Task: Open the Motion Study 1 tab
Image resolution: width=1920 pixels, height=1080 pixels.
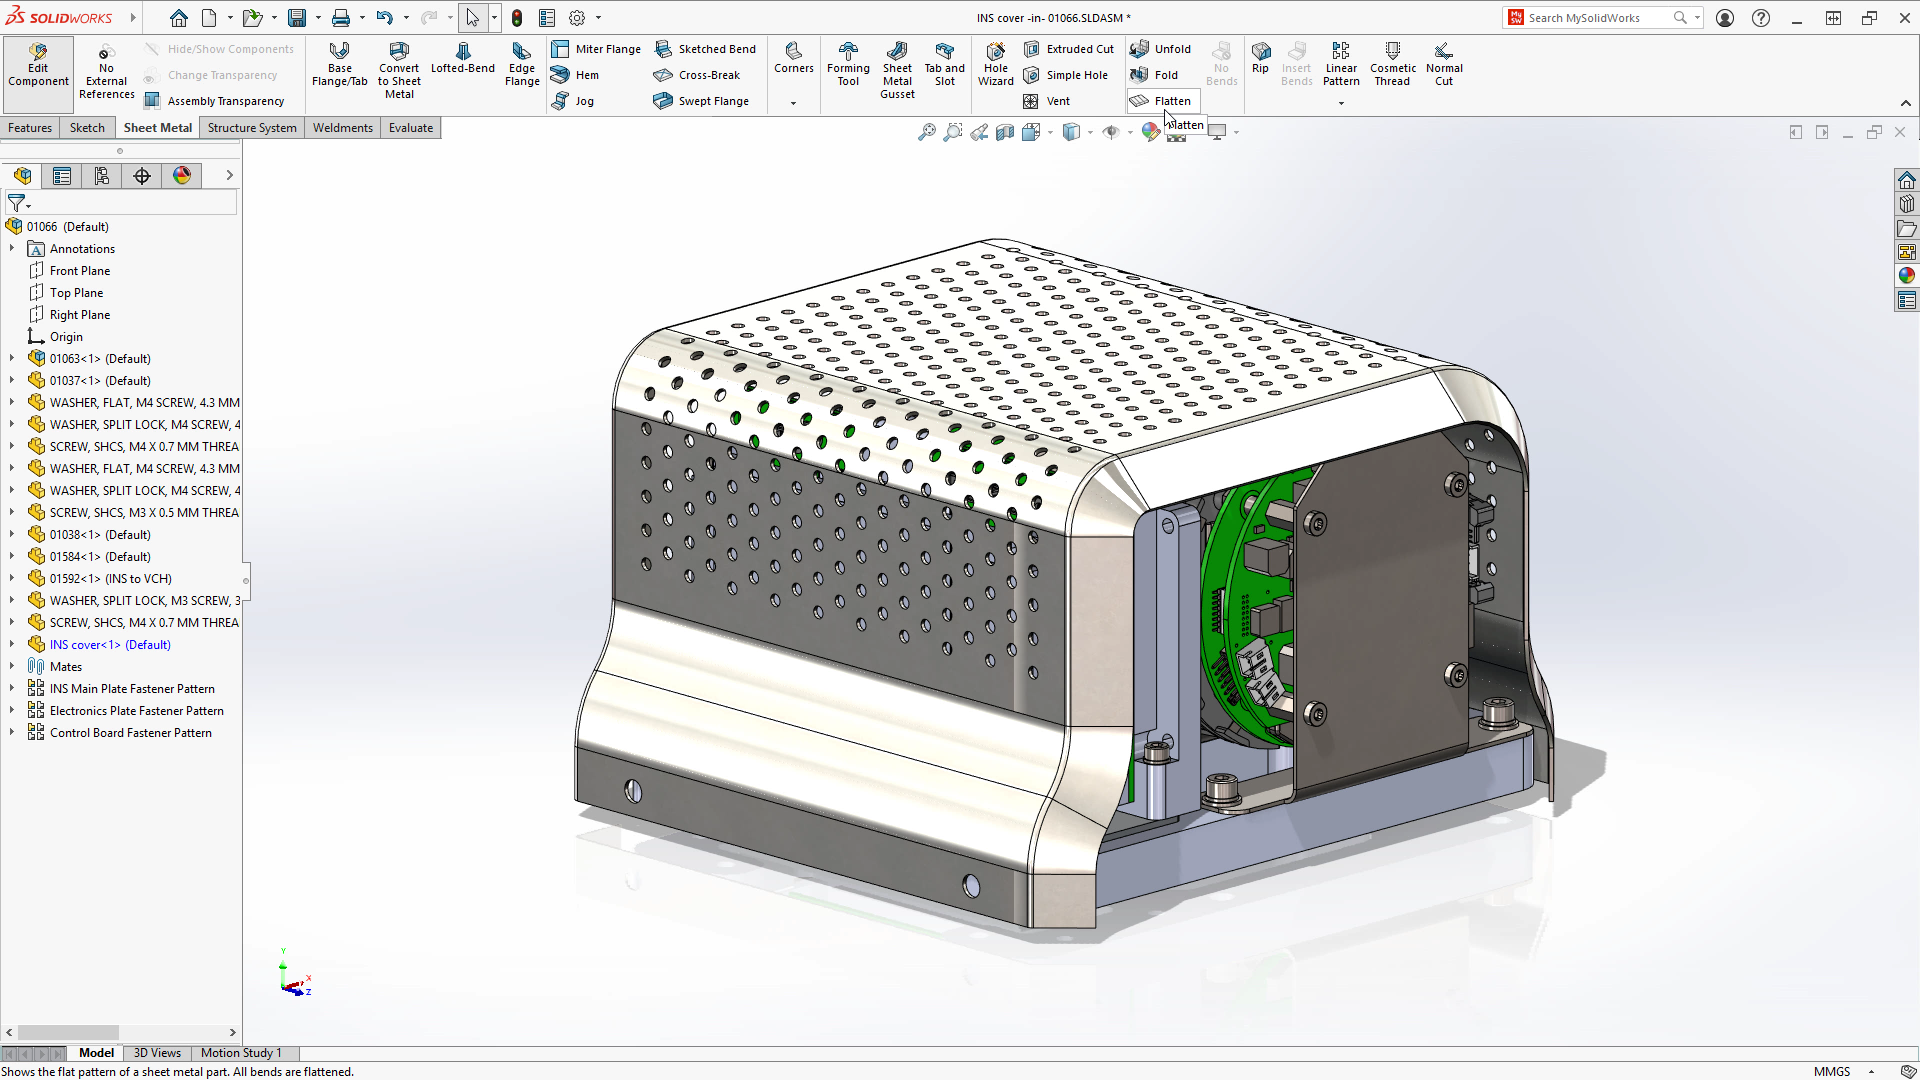Action: coord(240,1053)
